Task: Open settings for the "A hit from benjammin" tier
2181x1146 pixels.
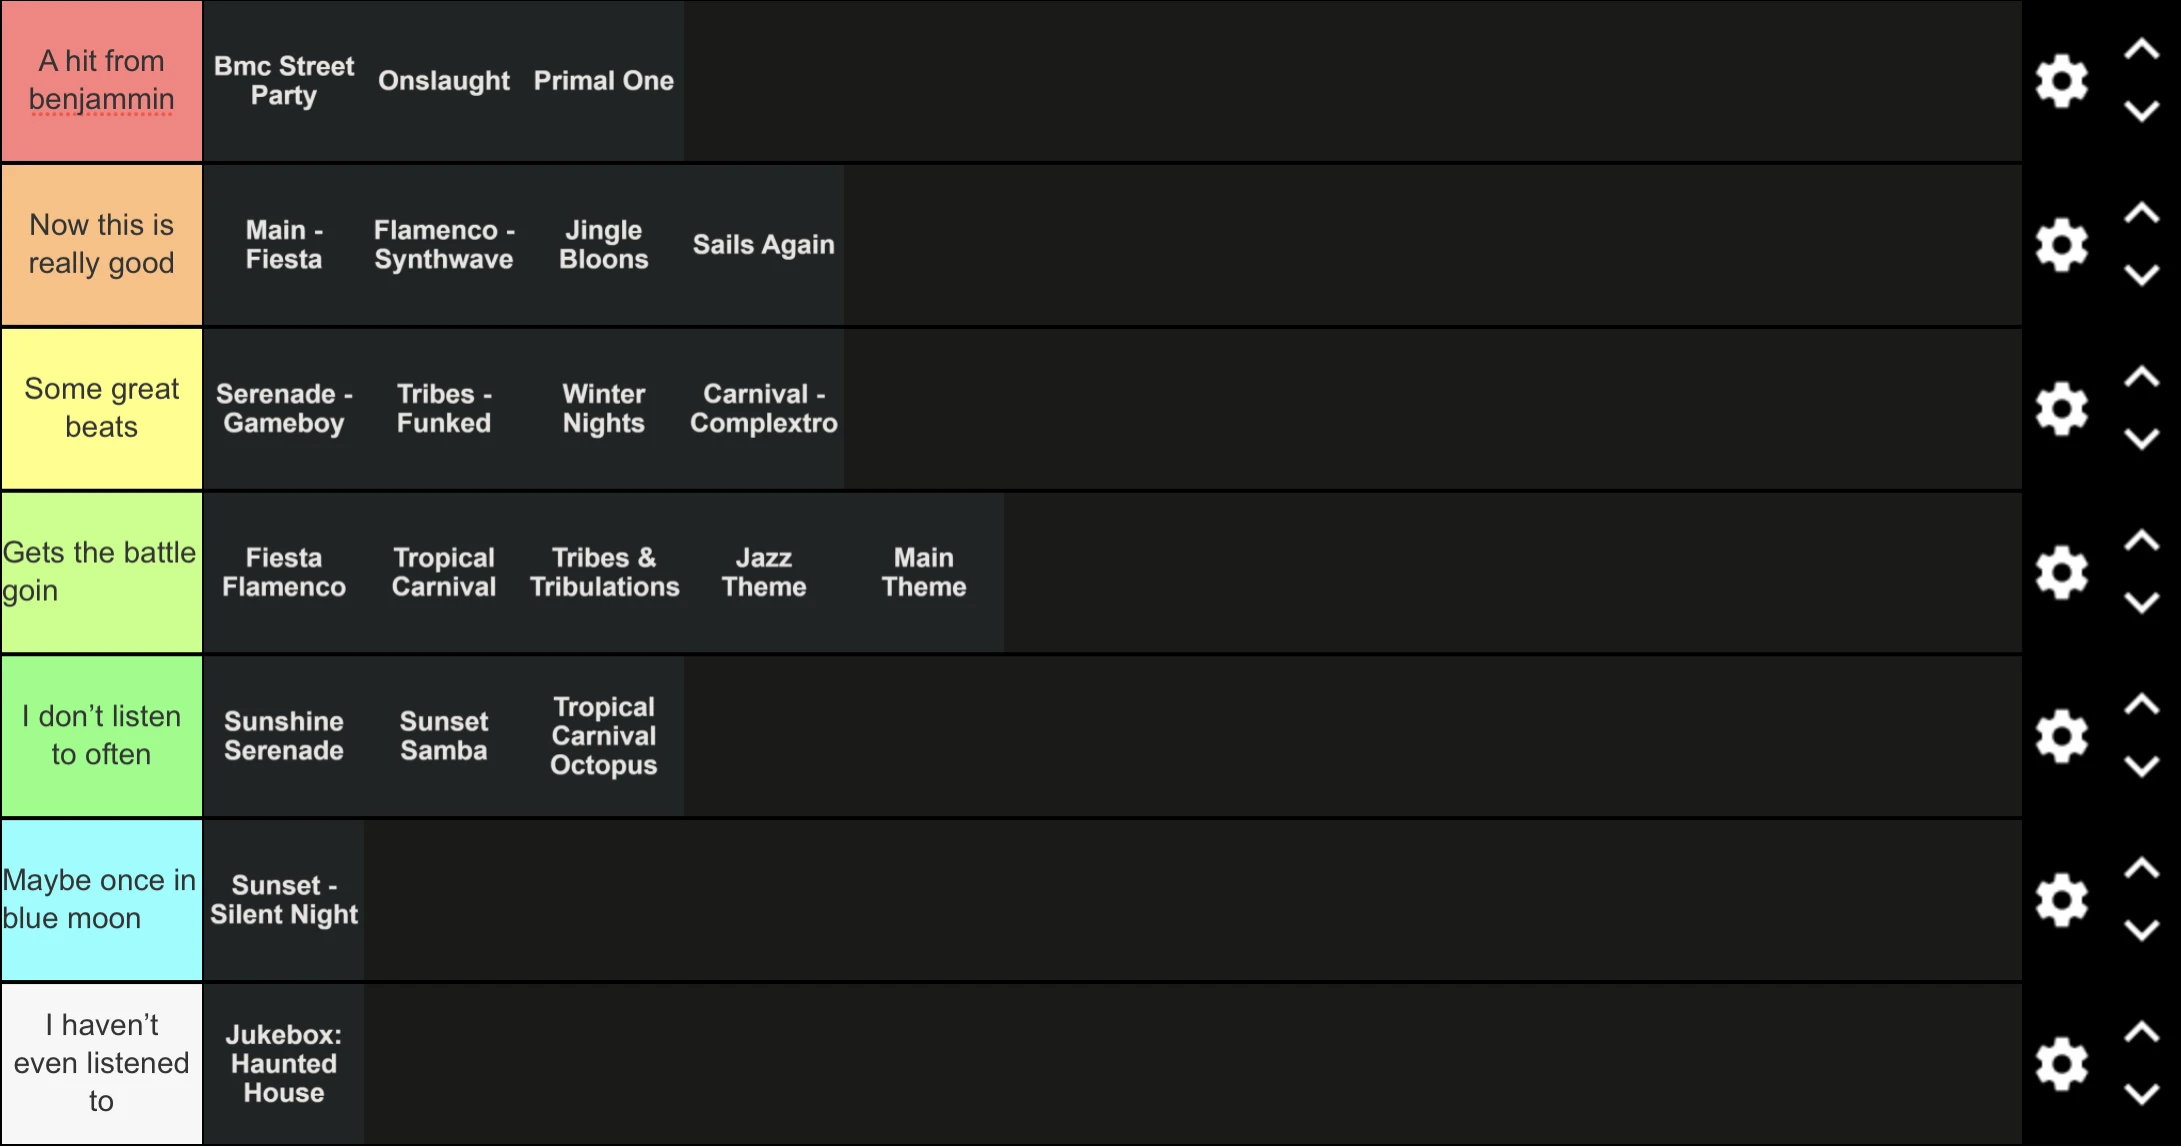Action: tap(2062, 80)
